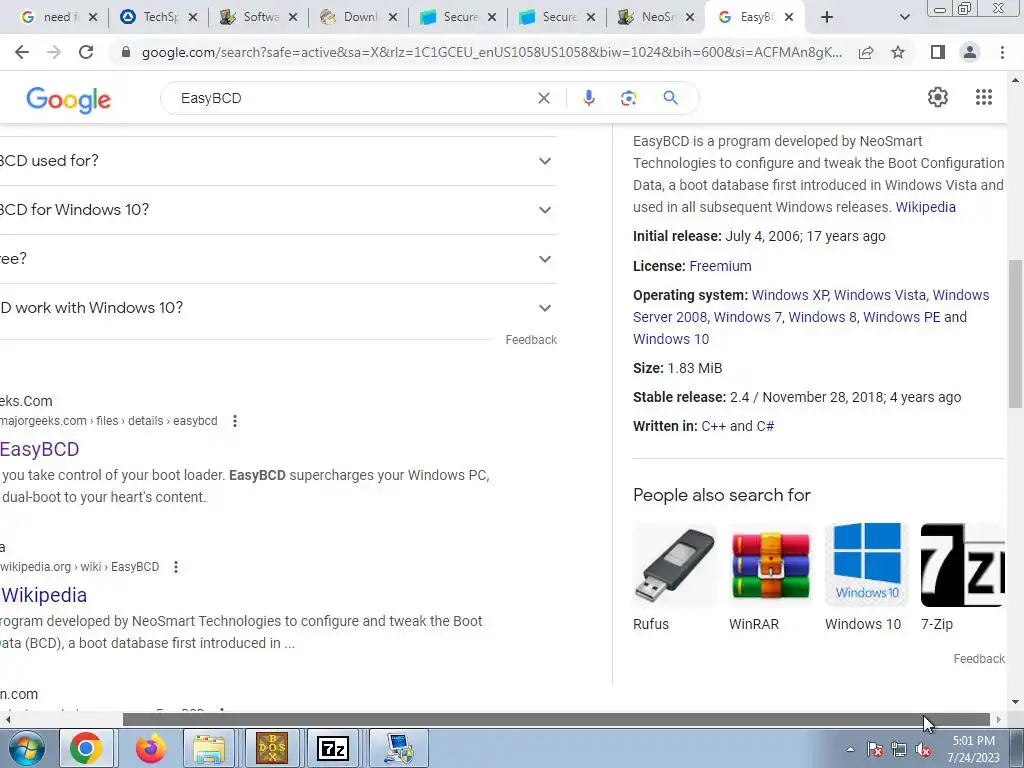Launch Chrome from the taskbar

(86, 748)
